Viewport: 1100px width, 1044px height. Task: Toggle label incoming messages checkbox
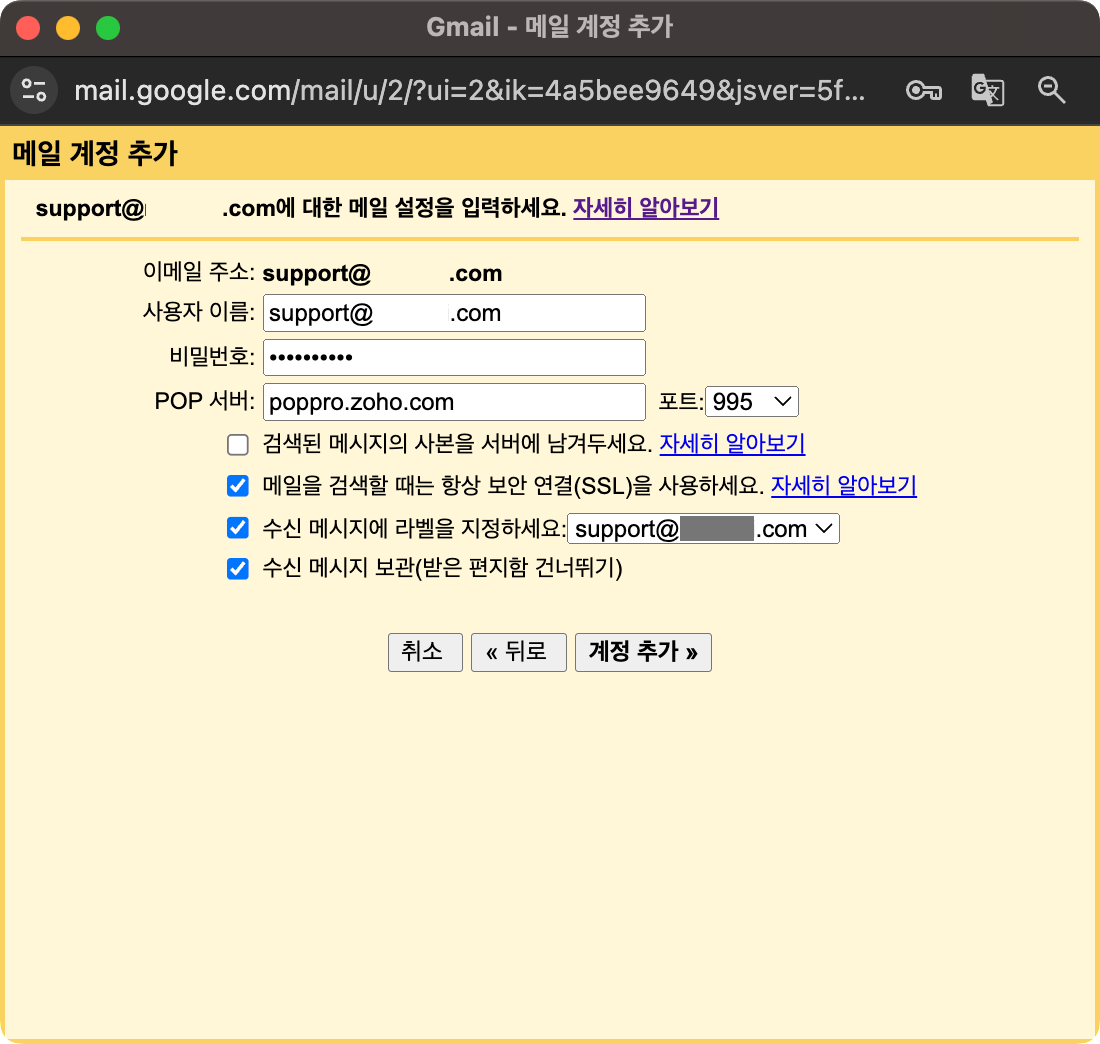click(x=238, y=528)
